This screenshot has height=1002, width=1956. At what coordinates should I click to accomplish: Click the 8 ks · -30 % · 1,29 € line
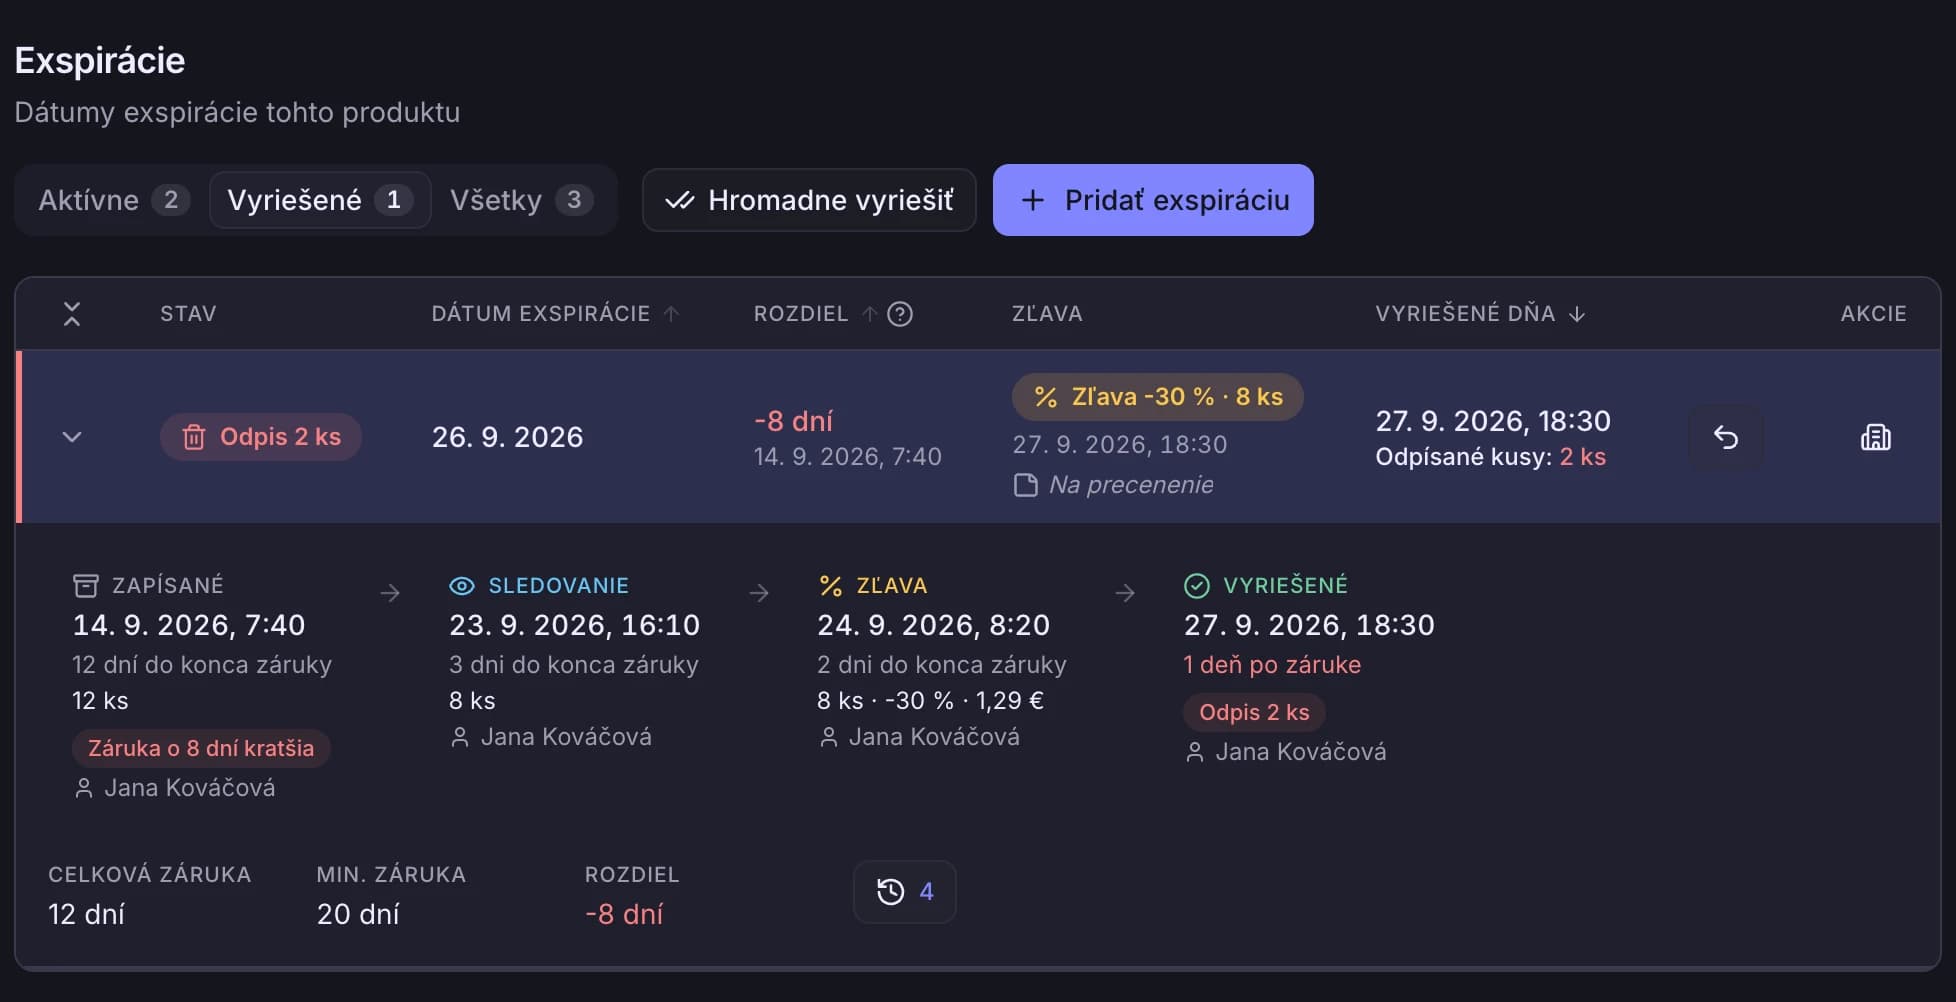[x=930, y=701]
